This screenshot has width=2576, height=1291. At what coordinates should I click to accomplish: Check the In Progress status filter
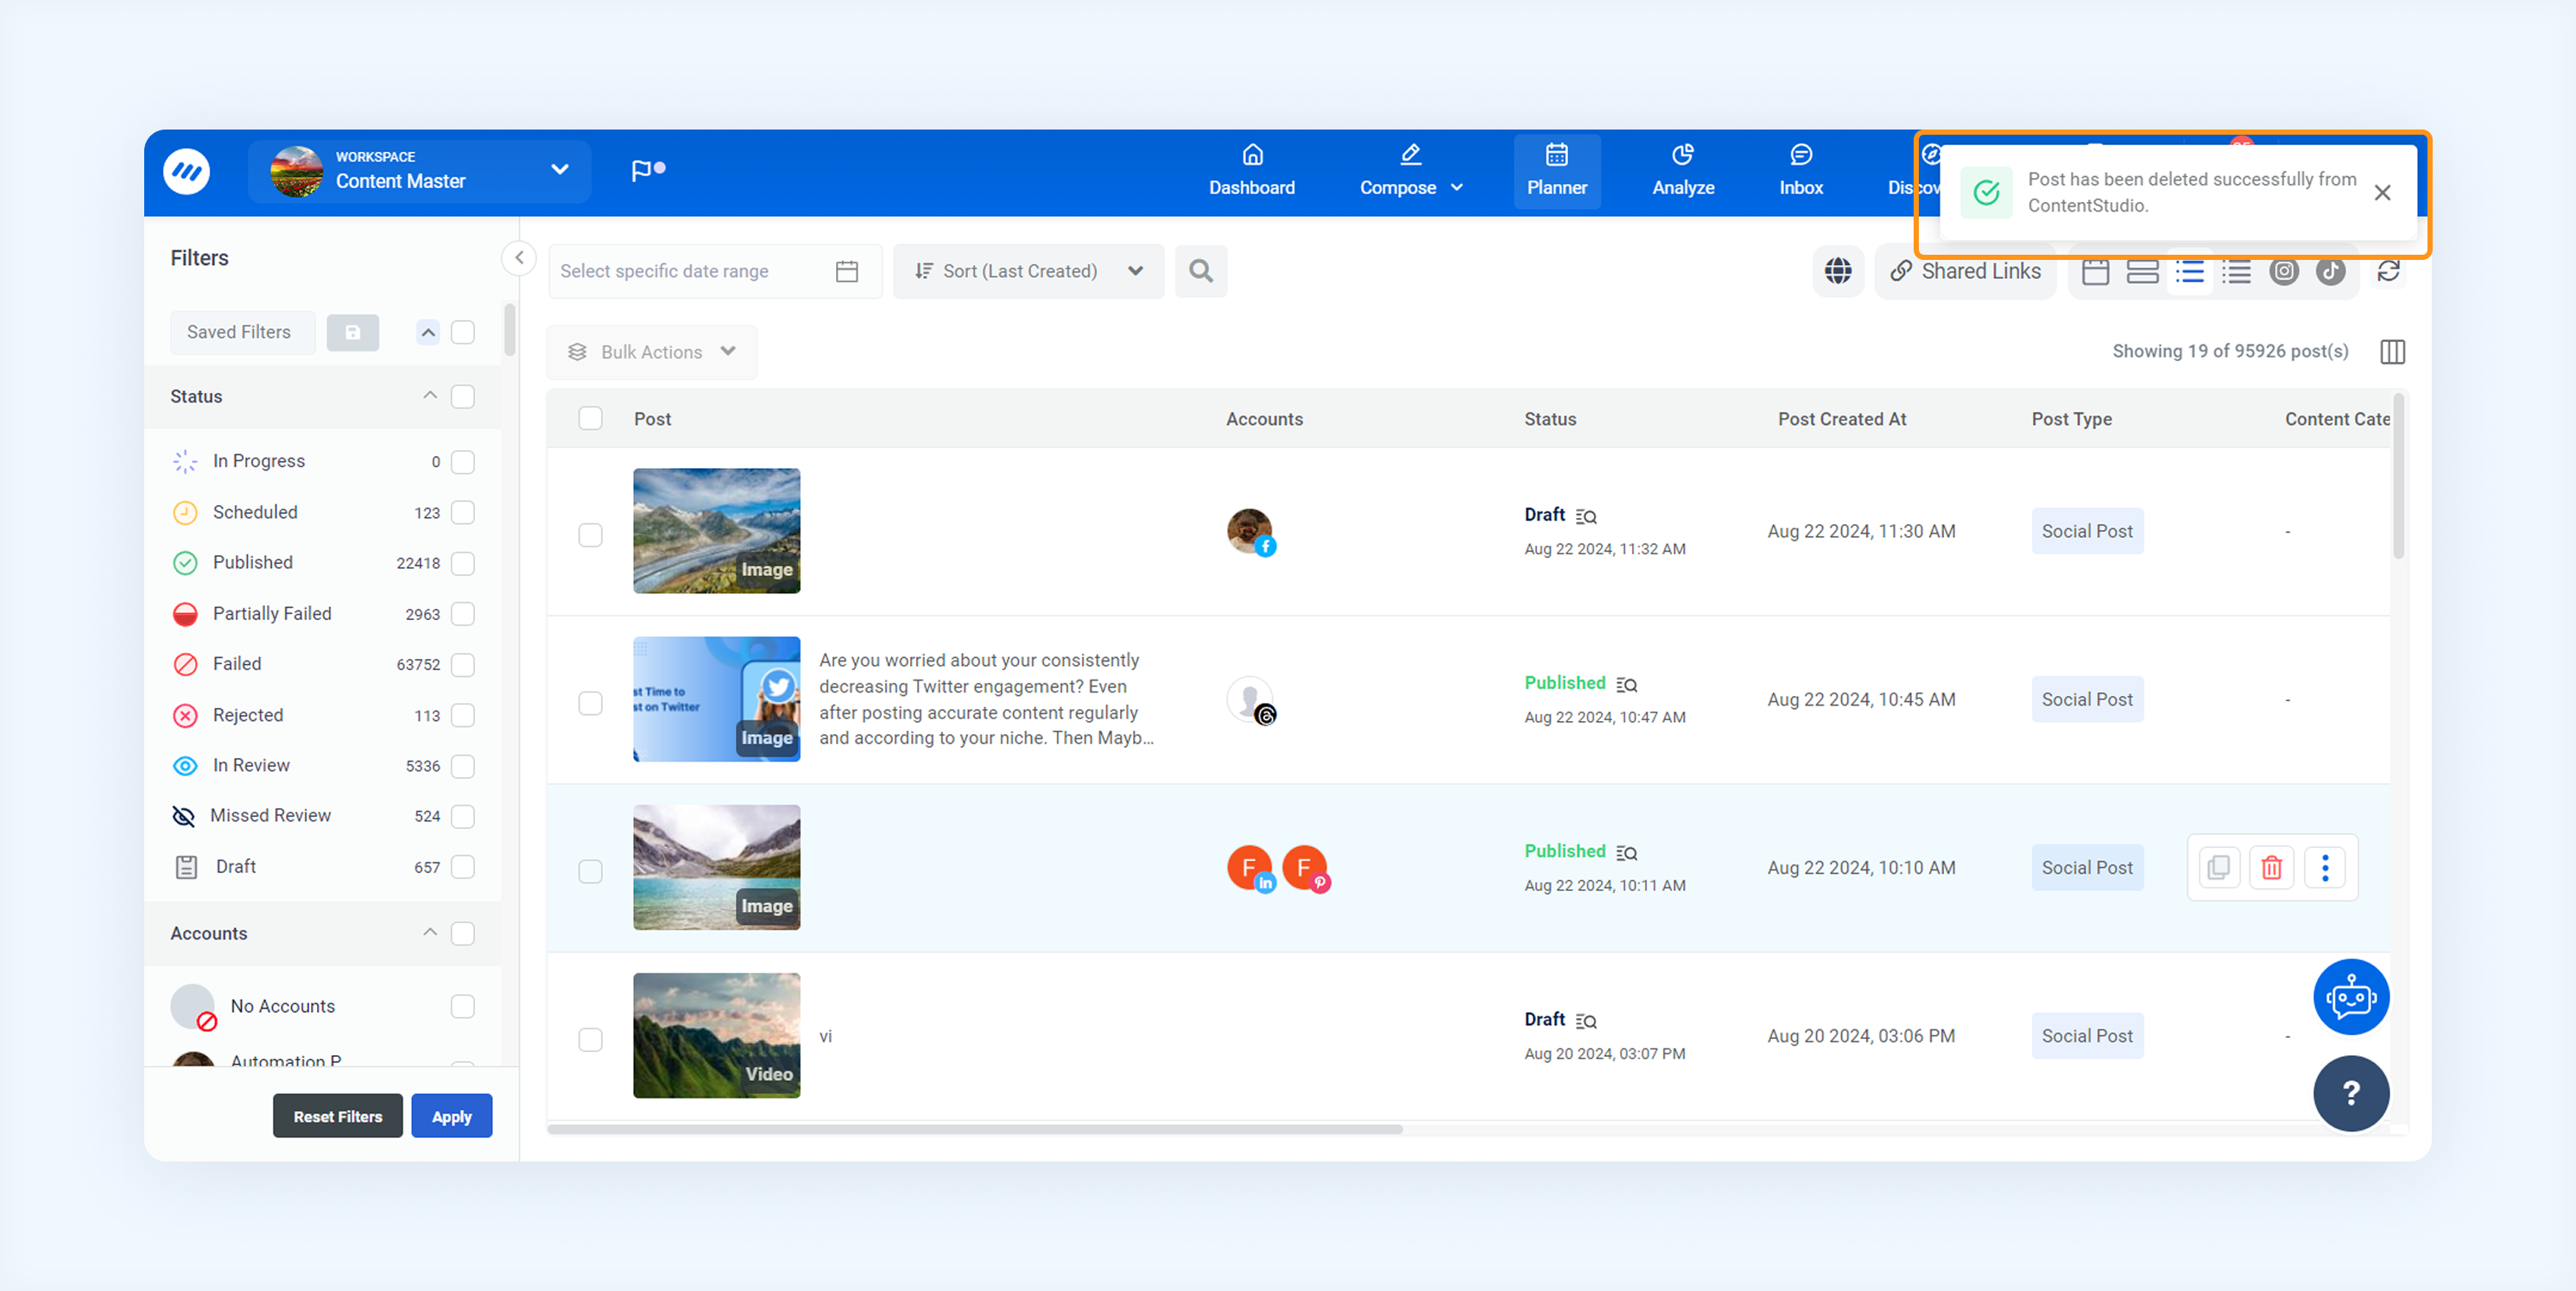coord(462,462)
